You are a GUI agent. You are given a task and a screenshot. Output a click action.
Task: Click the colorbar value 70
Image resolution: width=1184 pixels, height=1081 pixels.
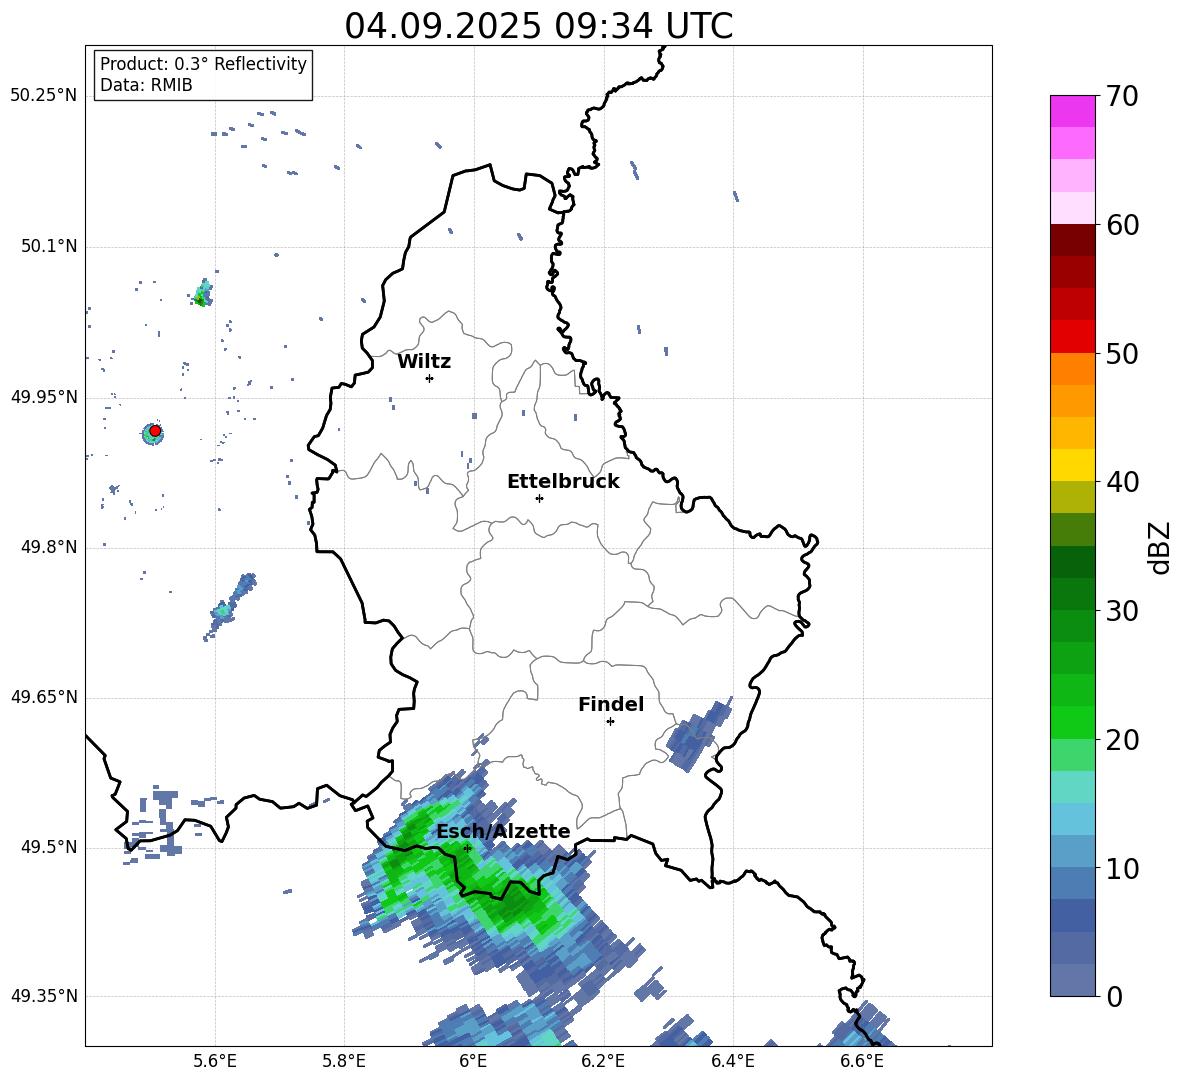tap(1122, 96)
